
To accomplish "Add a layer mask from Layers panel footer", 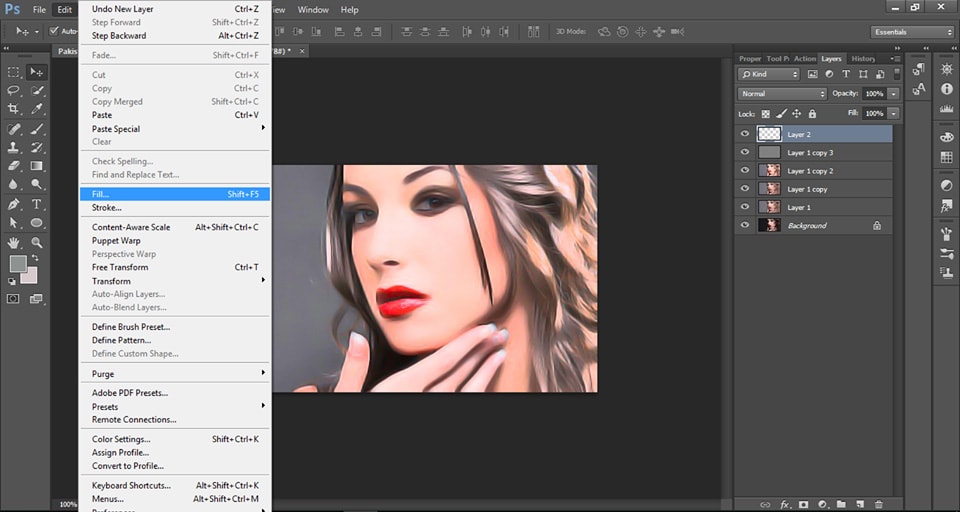I will (804, 504).
